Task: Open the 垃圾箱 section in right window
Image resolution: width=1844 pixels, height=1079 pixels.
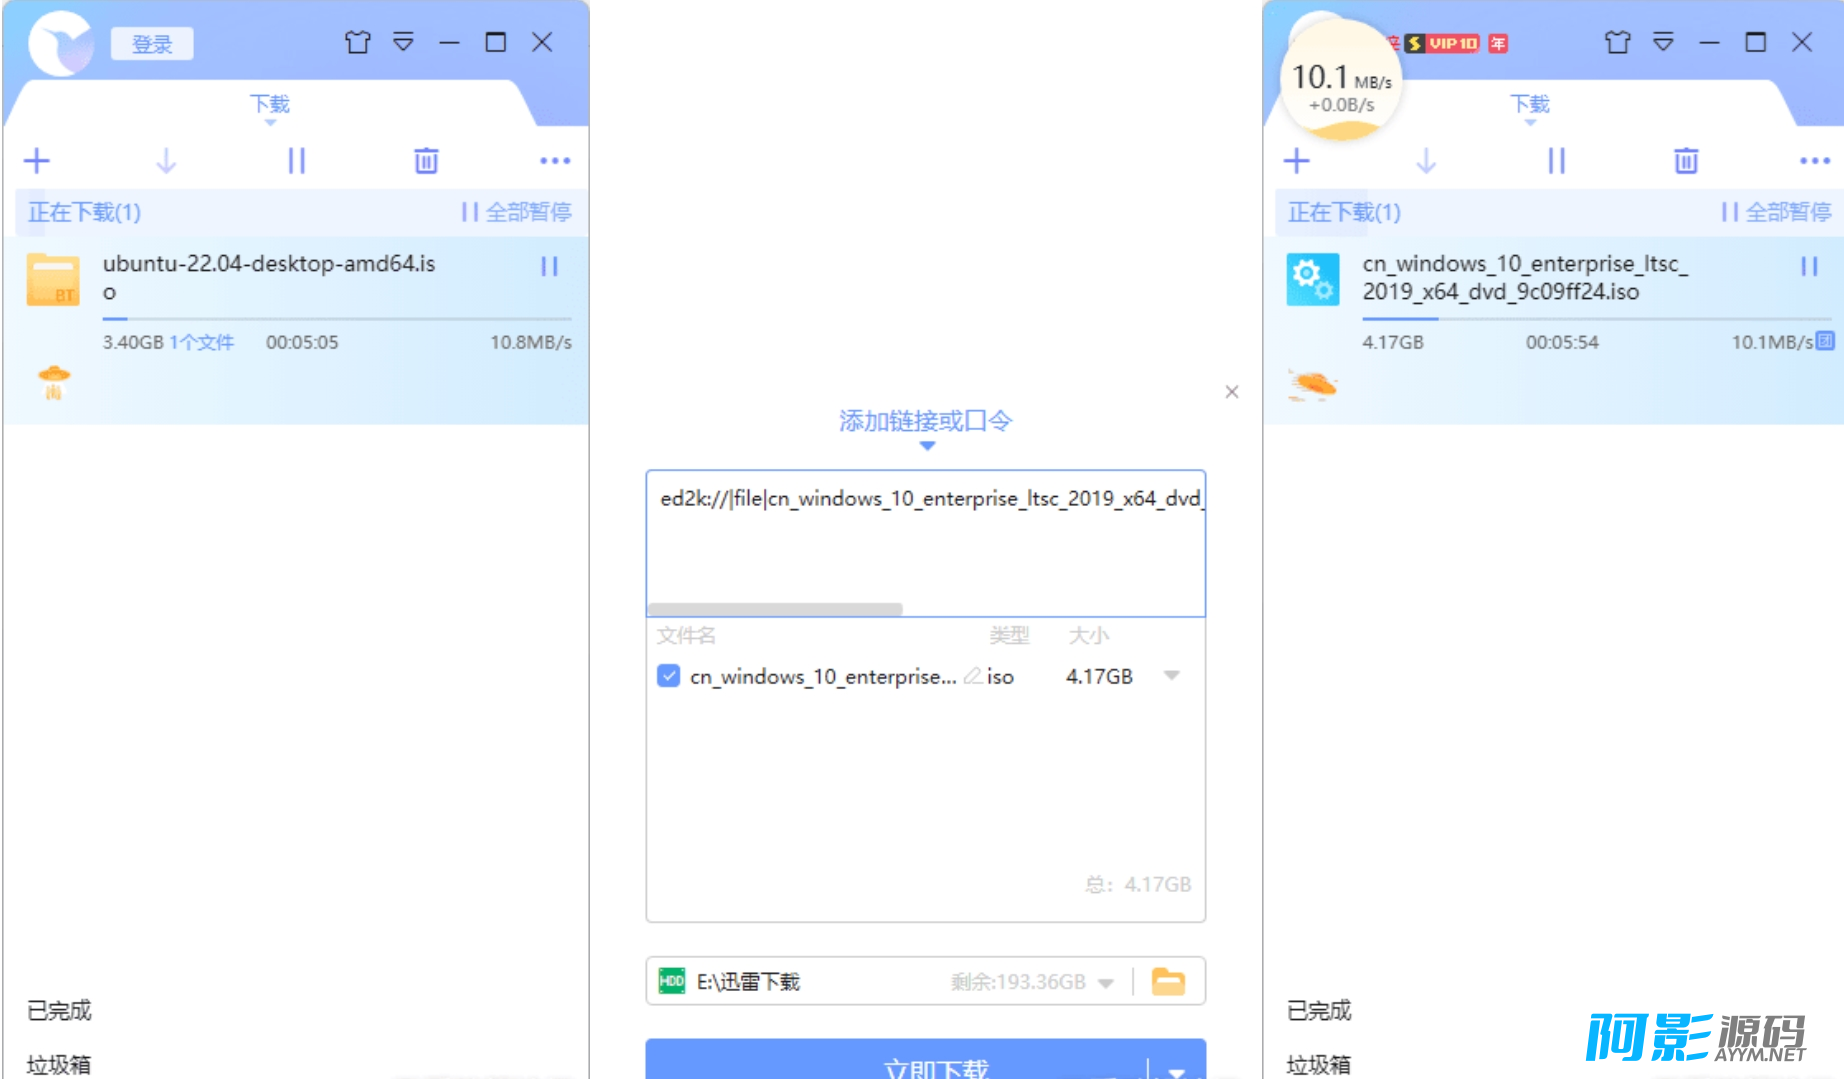Action: pos(1318,1065)
